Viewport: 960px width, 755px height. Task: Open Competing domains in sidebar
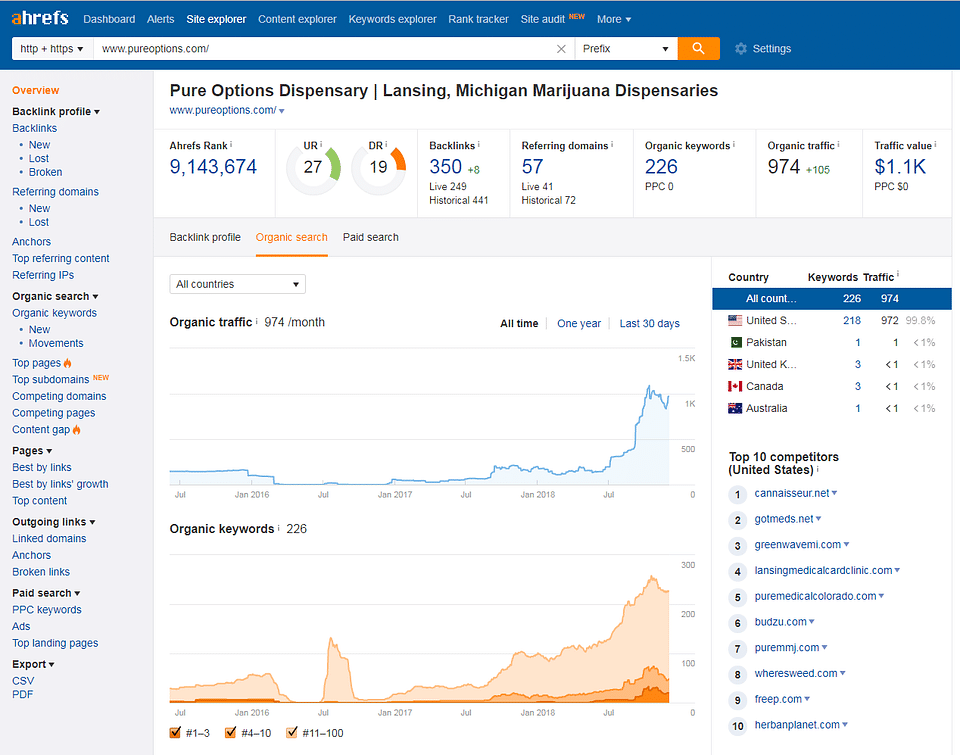click(59, 396)
